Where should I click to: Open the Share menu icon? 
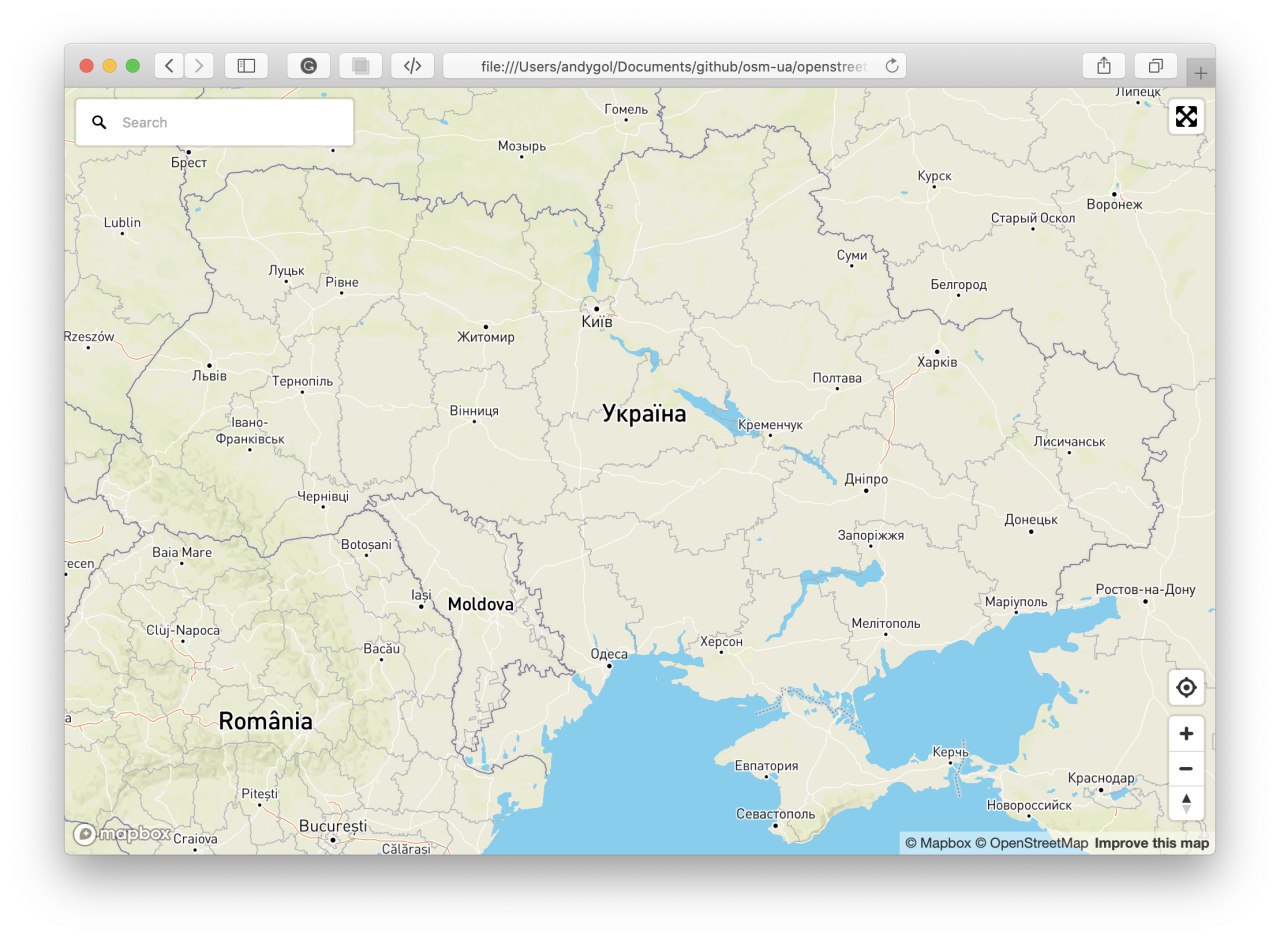pyautogui.click(x=1104, y=66)
